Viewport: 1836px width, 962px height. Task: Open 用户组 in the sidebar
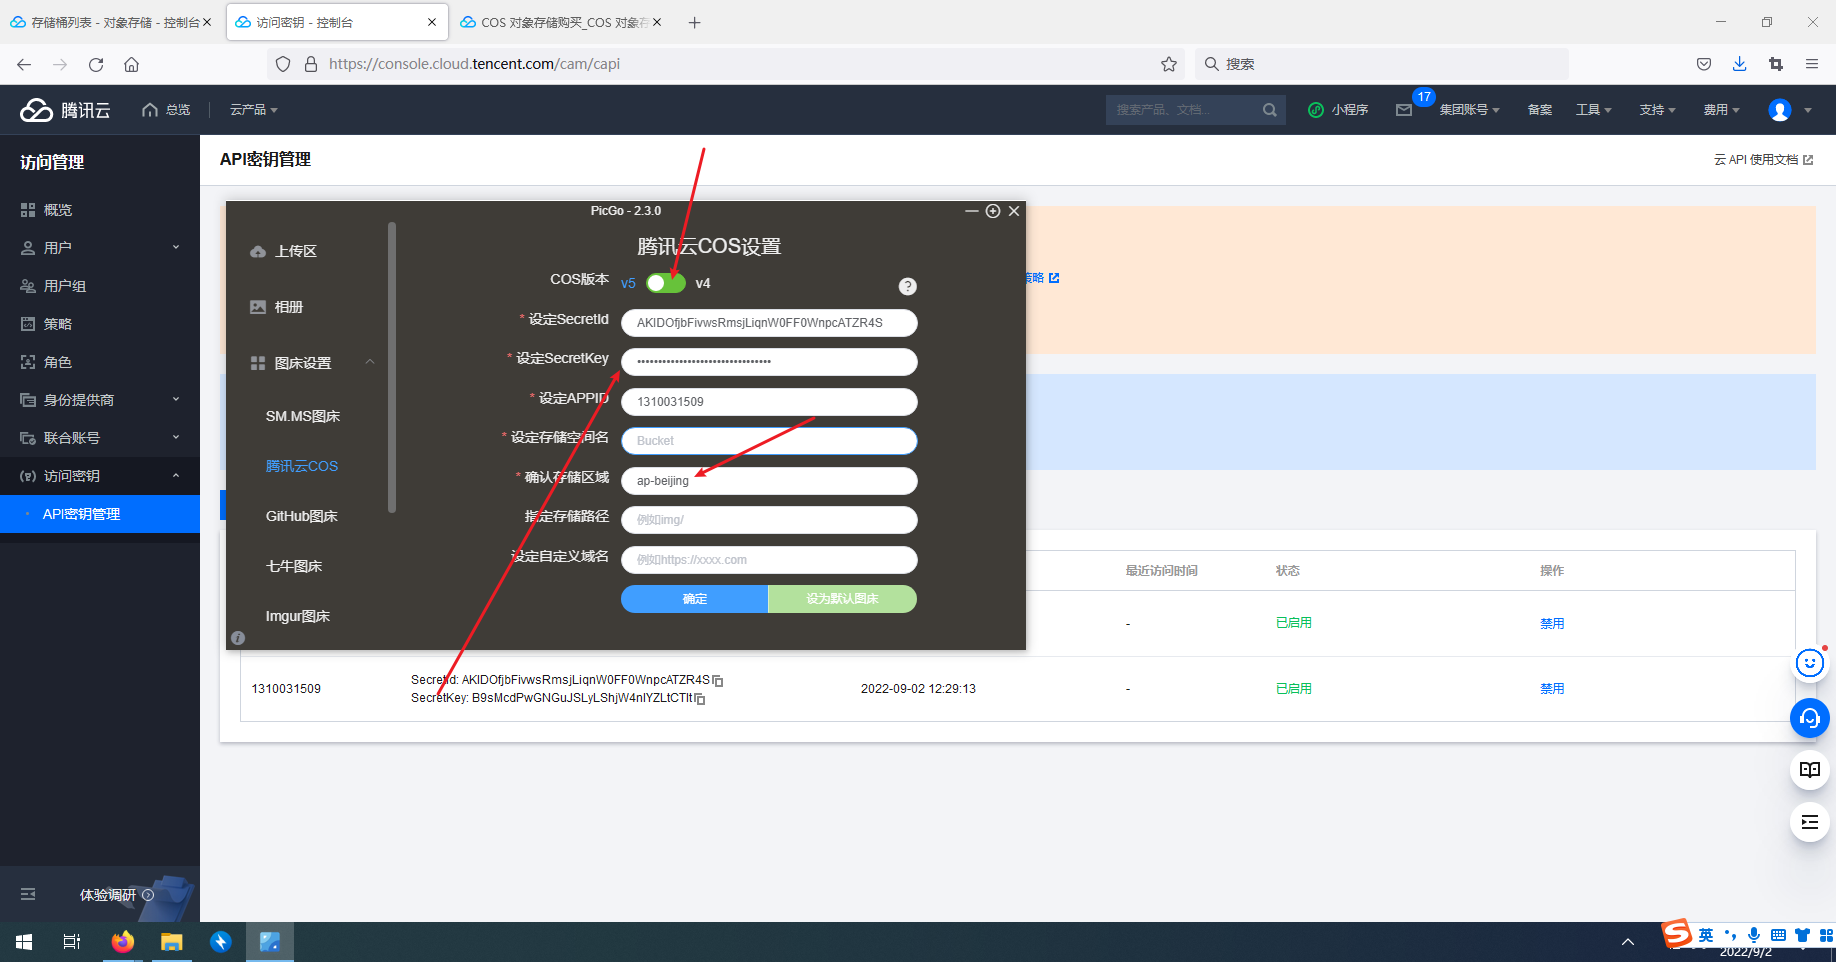100,286
